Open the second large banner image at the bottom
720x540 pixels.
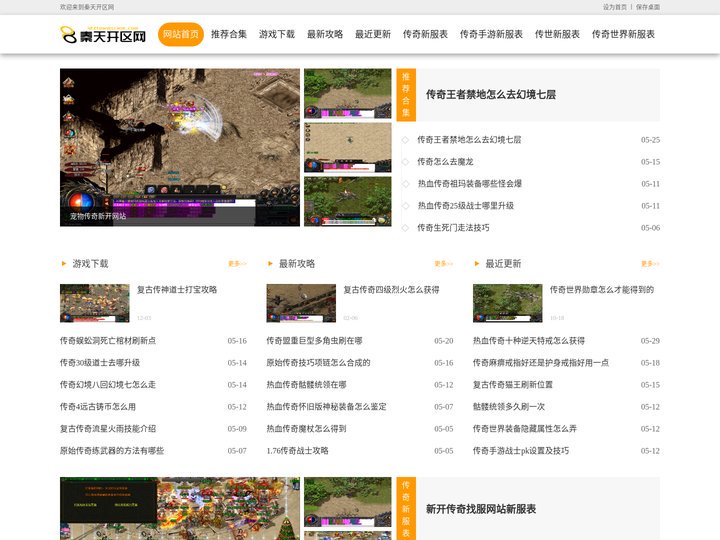180,508
